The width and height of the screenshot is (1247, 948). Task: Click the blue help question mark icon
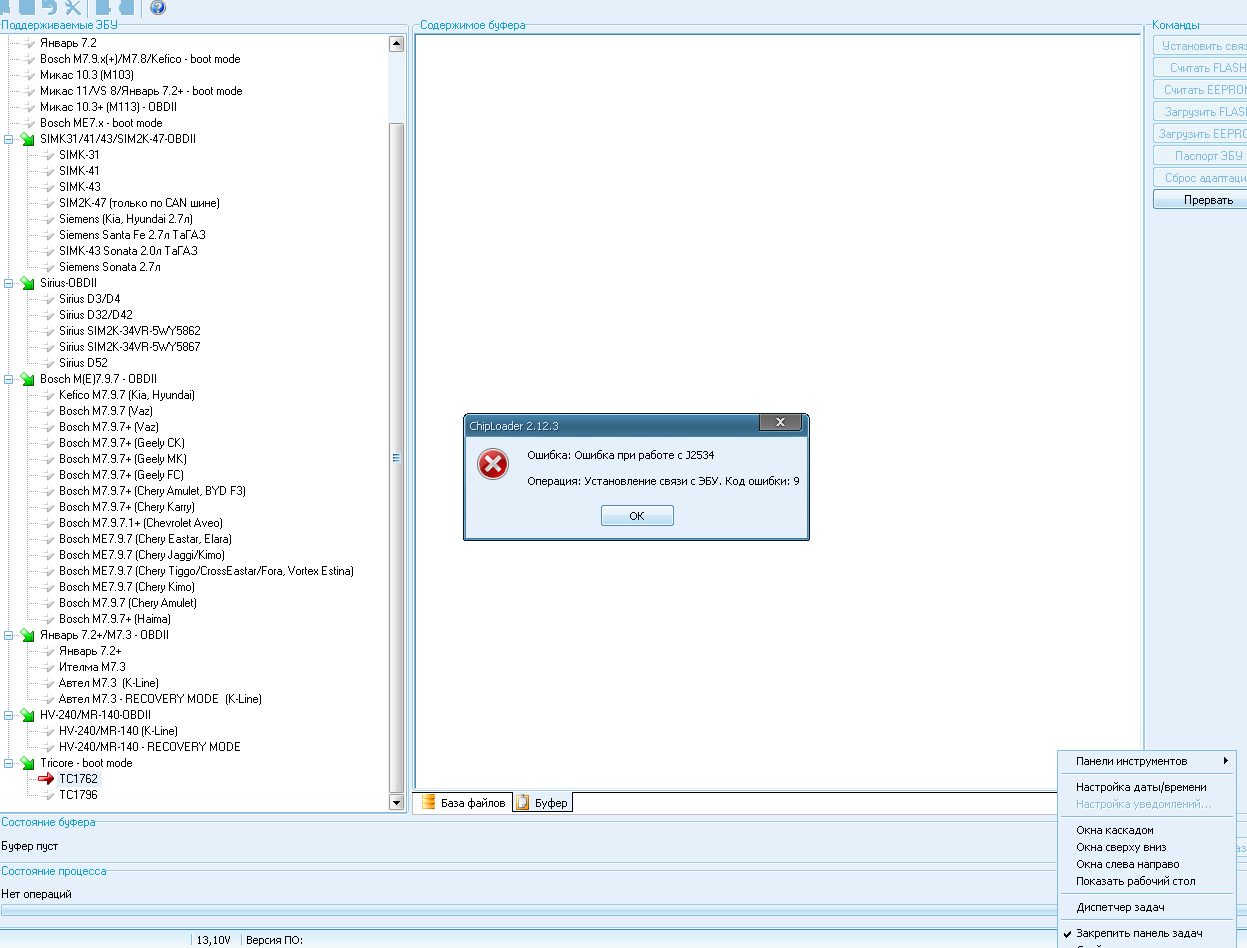click(x=158, y=8)
